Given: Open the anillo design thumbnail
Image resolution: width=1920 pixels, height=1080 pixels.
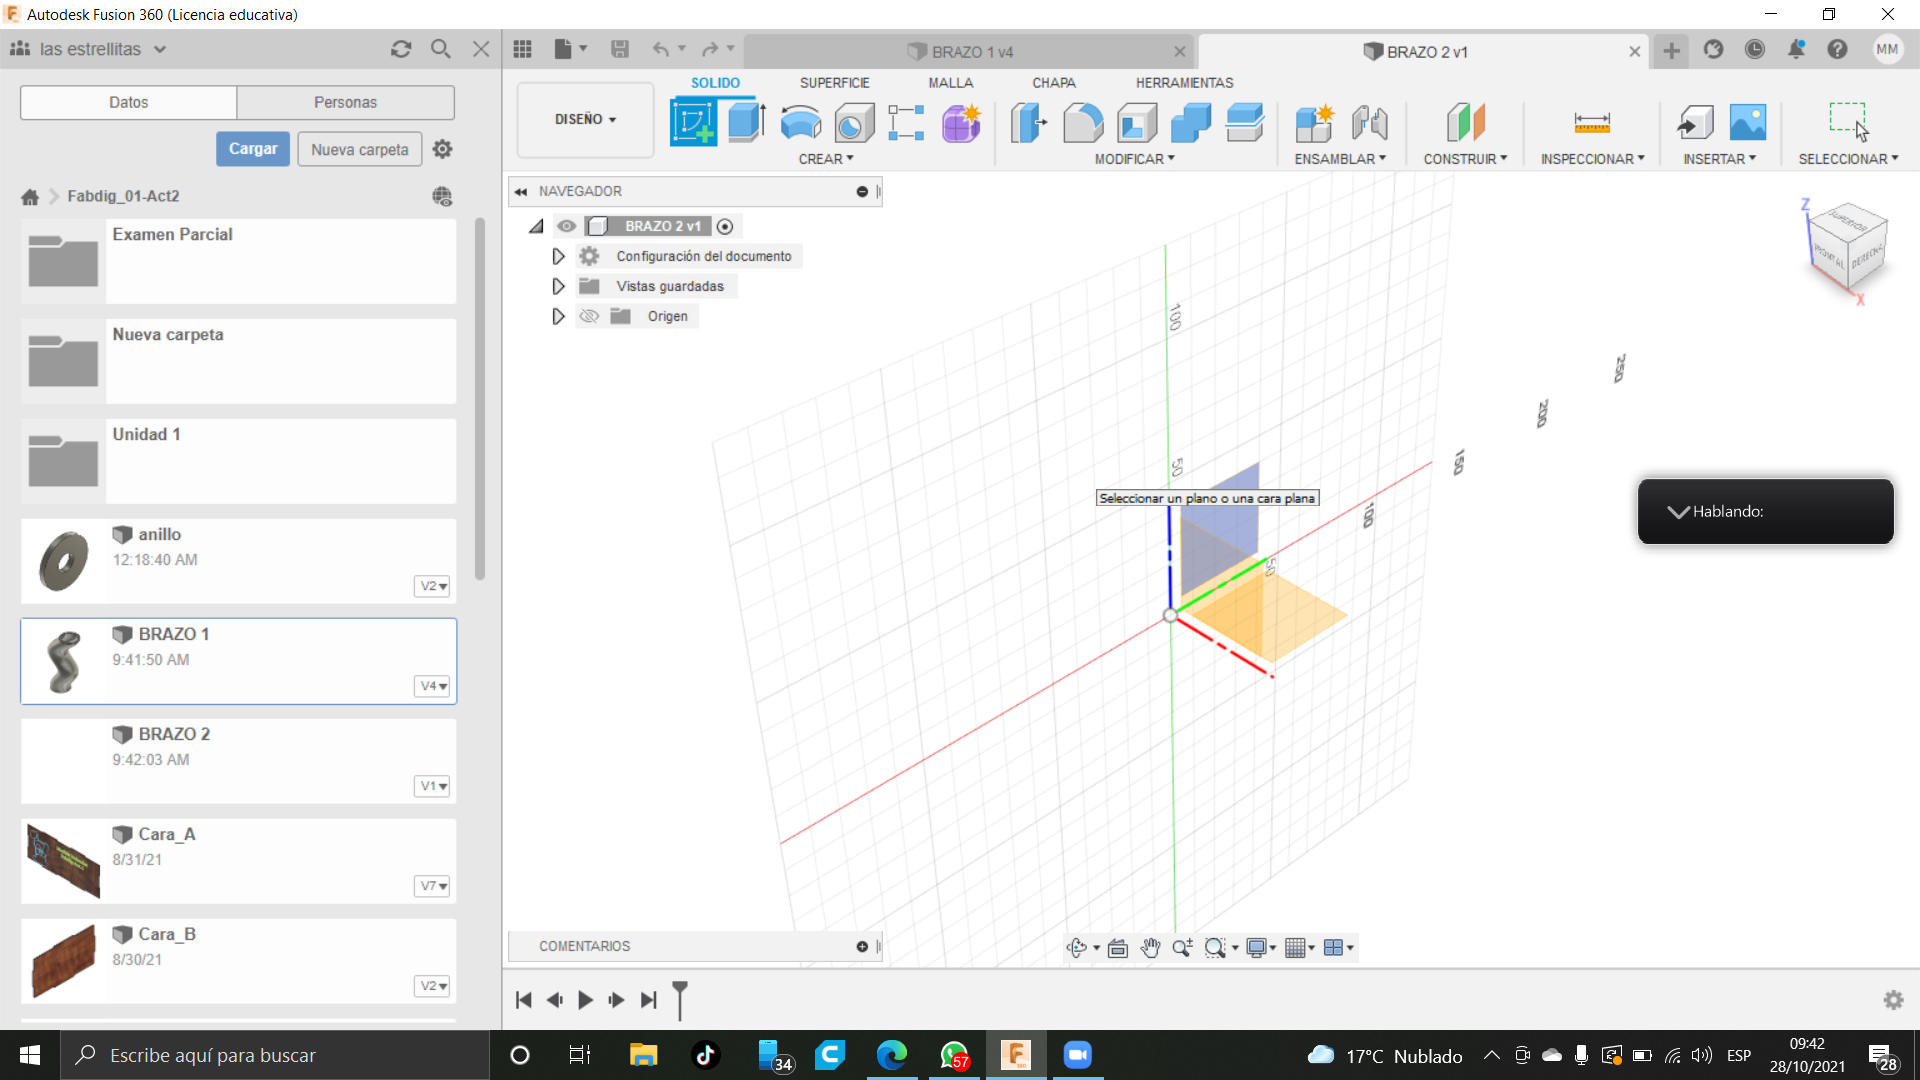Looking at the screenshot, I should coord(63,561).
